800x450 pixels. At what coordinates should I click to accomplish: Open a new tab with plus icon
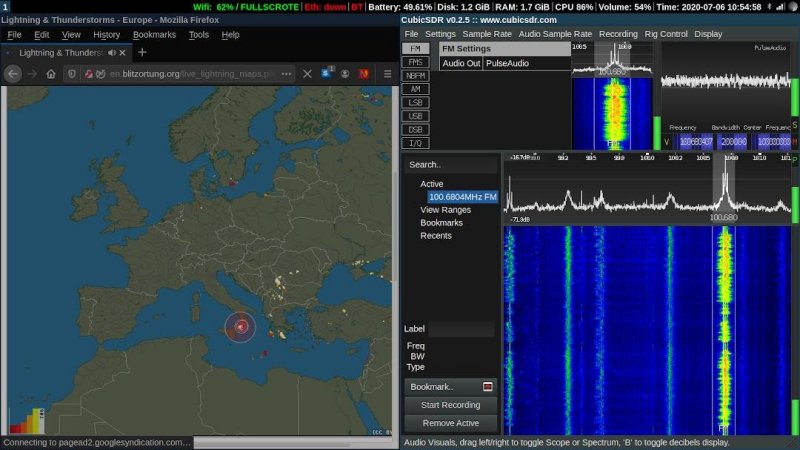click(x=142, y=52)
